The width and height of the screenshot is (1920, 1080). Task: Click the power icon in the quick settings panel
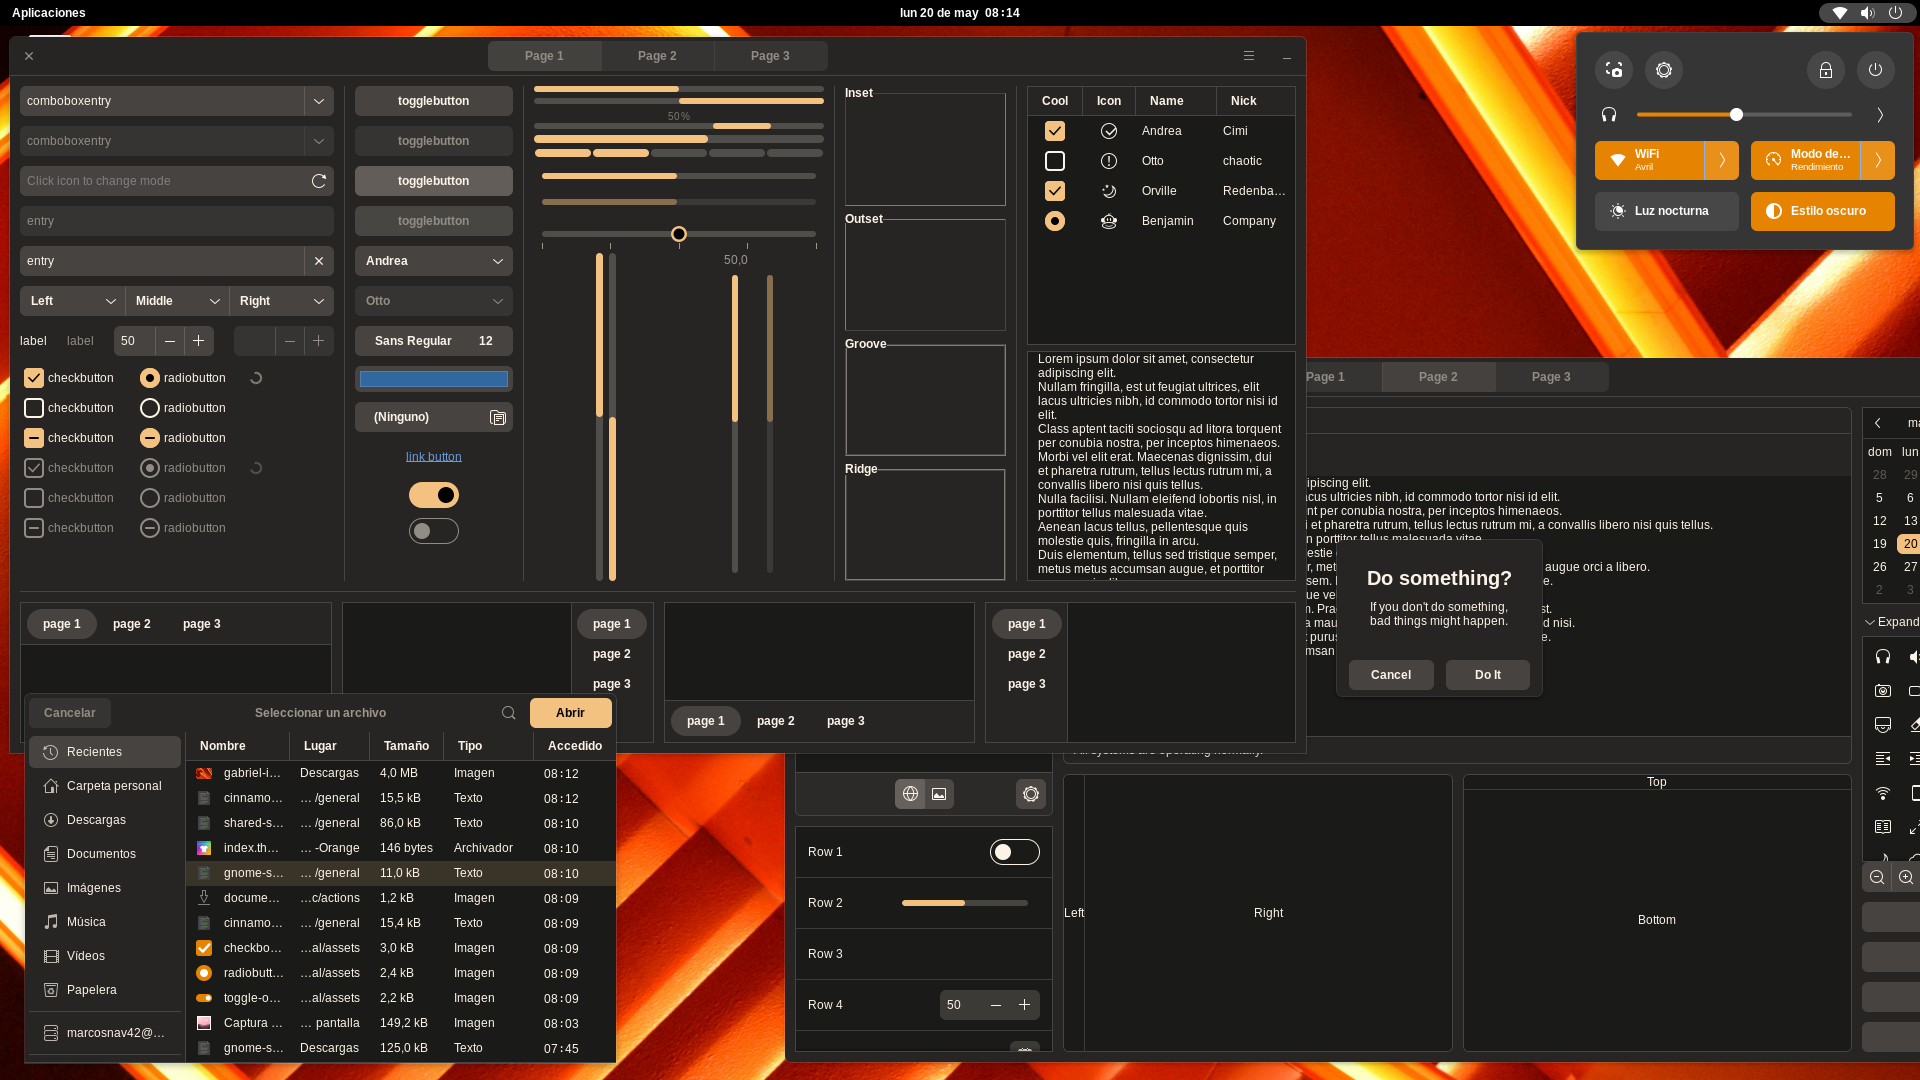tap(1876, 70)
